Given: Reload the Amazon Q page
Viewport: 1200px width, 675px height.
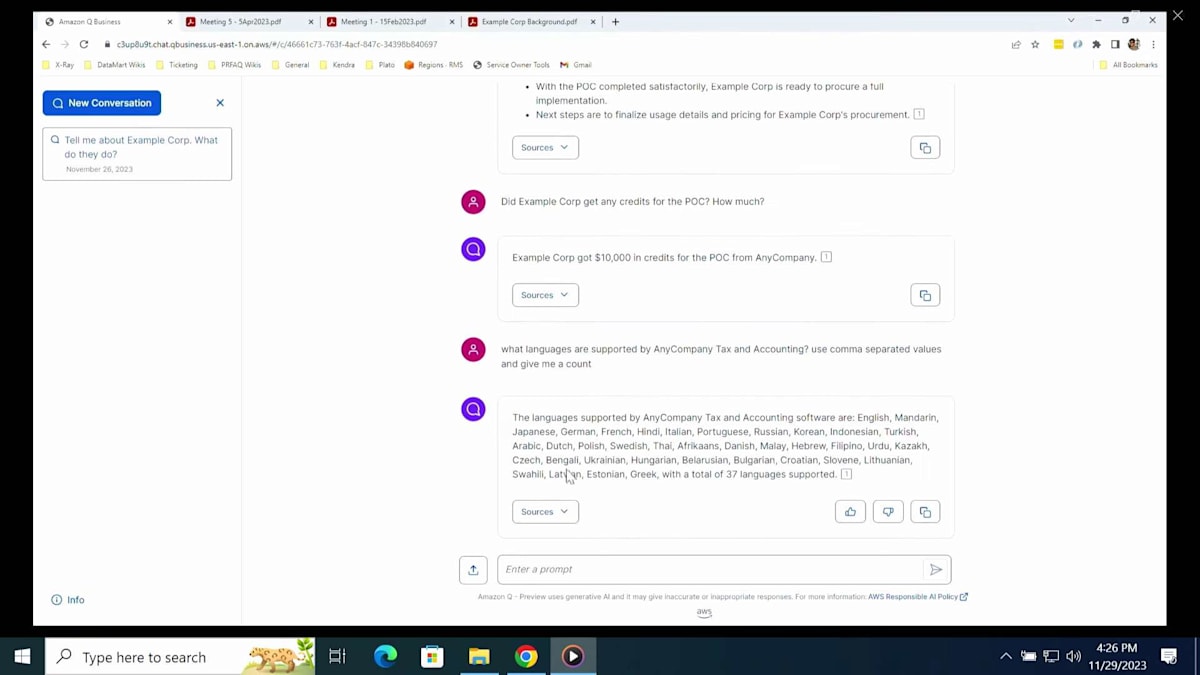Looking at the screenshot, I should tap(84, 44).
